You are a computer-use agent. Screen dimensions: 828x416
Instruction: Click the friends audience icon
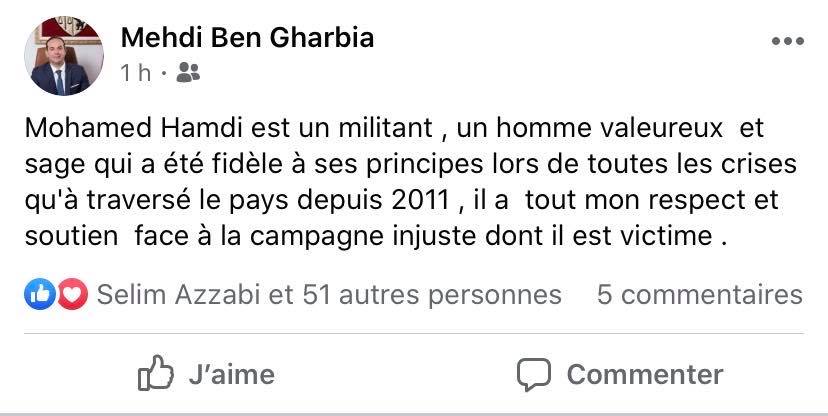187,72
